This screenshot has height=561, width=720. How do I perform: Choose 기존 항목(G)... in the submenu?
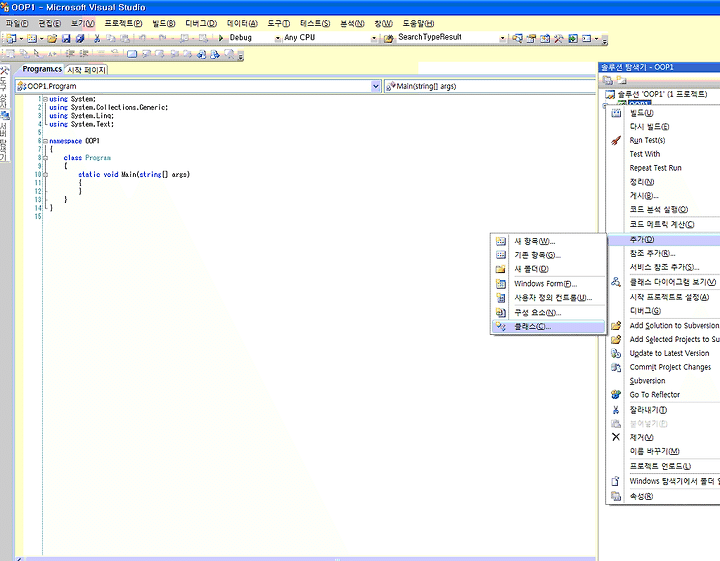coord(548,255)
